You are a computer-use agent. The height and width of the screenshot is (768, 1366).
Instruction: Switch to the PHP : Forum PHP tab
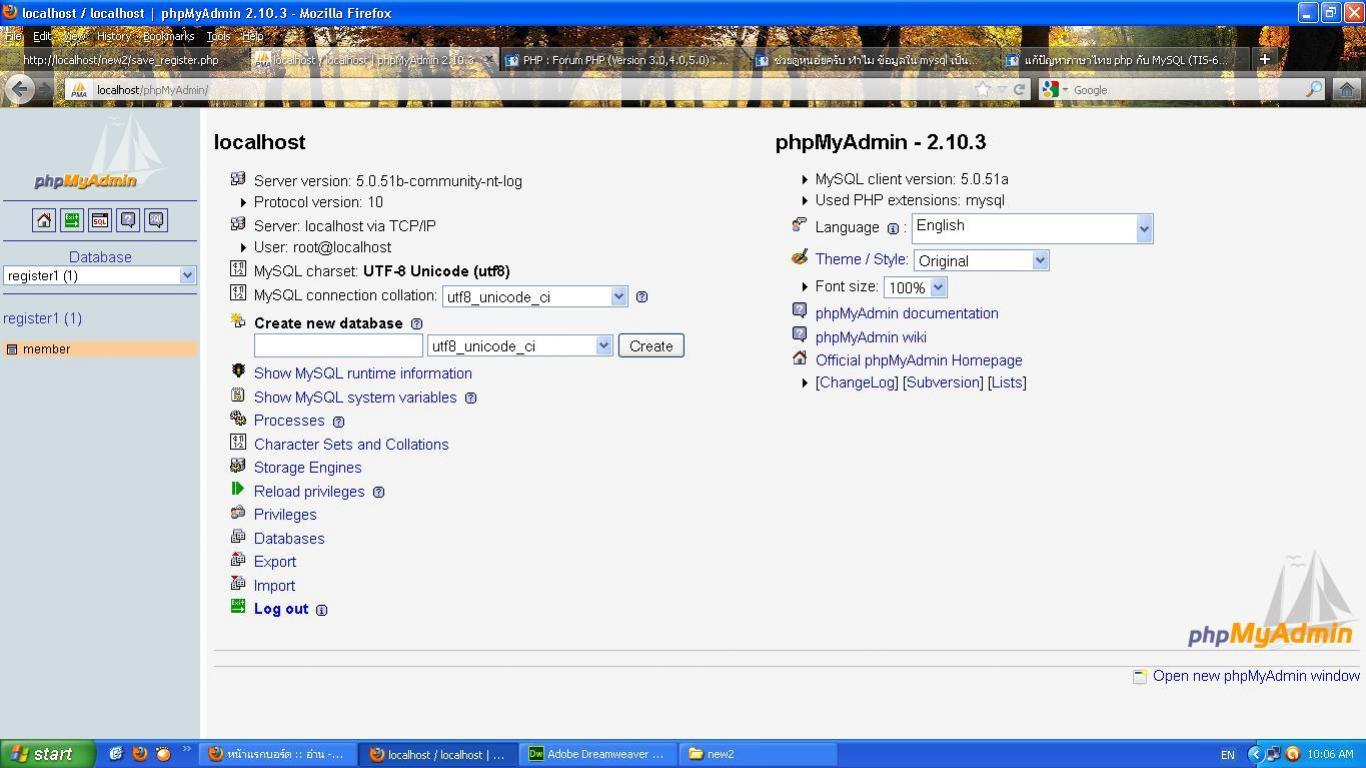point(622,60)
